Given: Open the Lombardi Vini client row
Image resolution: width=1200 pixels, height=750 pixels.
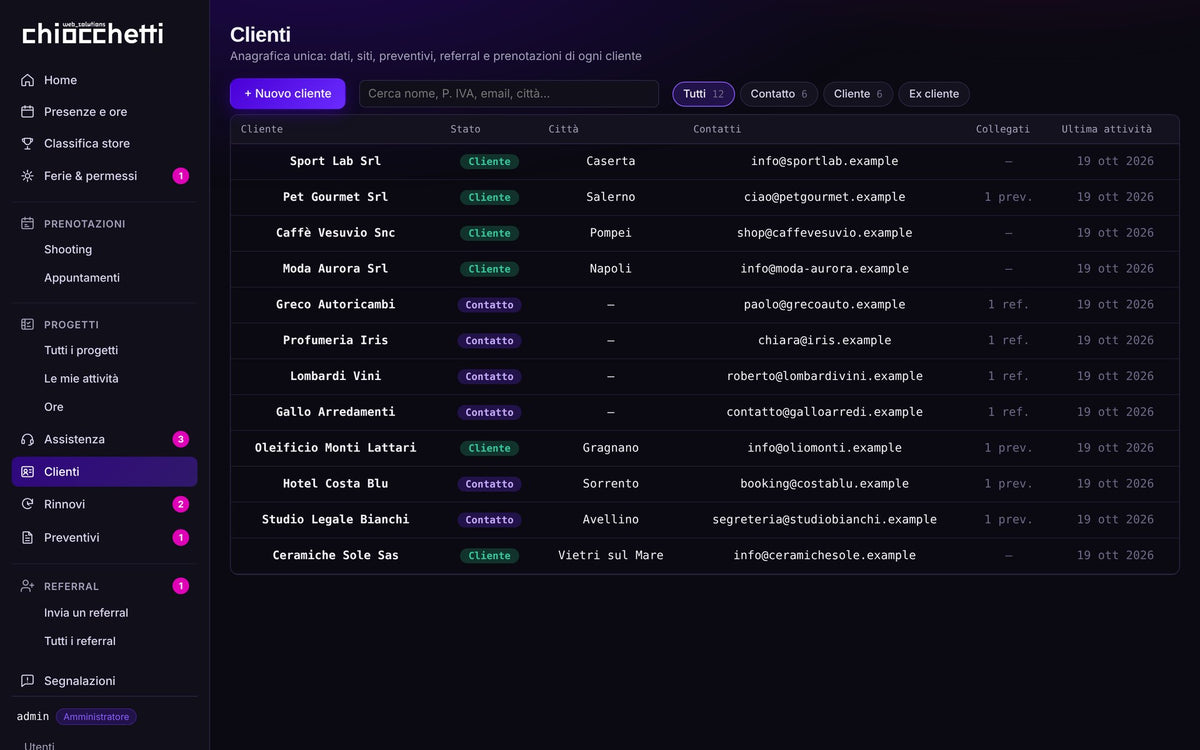Looking at the screenshot, I should coord(705,377).
